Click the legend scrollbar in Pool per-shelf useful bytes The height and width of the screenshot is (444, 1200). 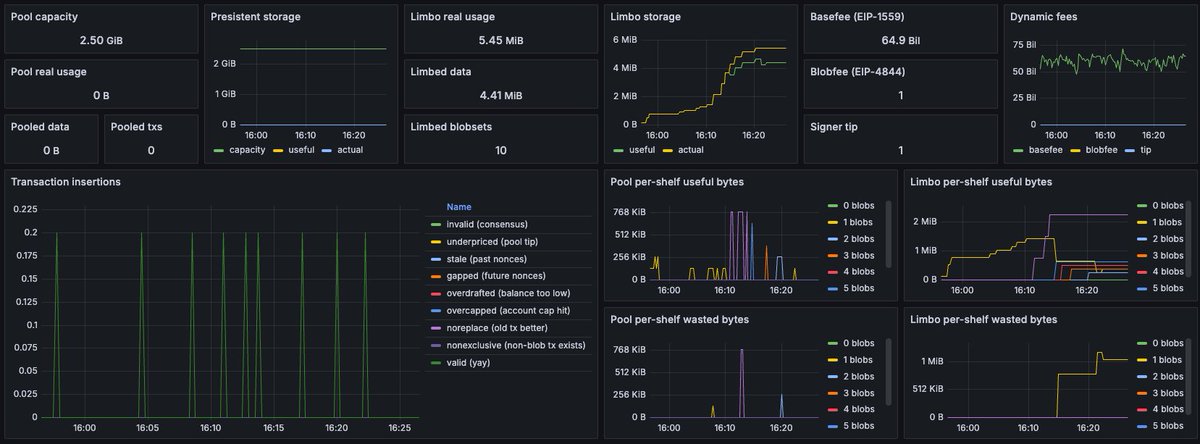tap(887, 233)
